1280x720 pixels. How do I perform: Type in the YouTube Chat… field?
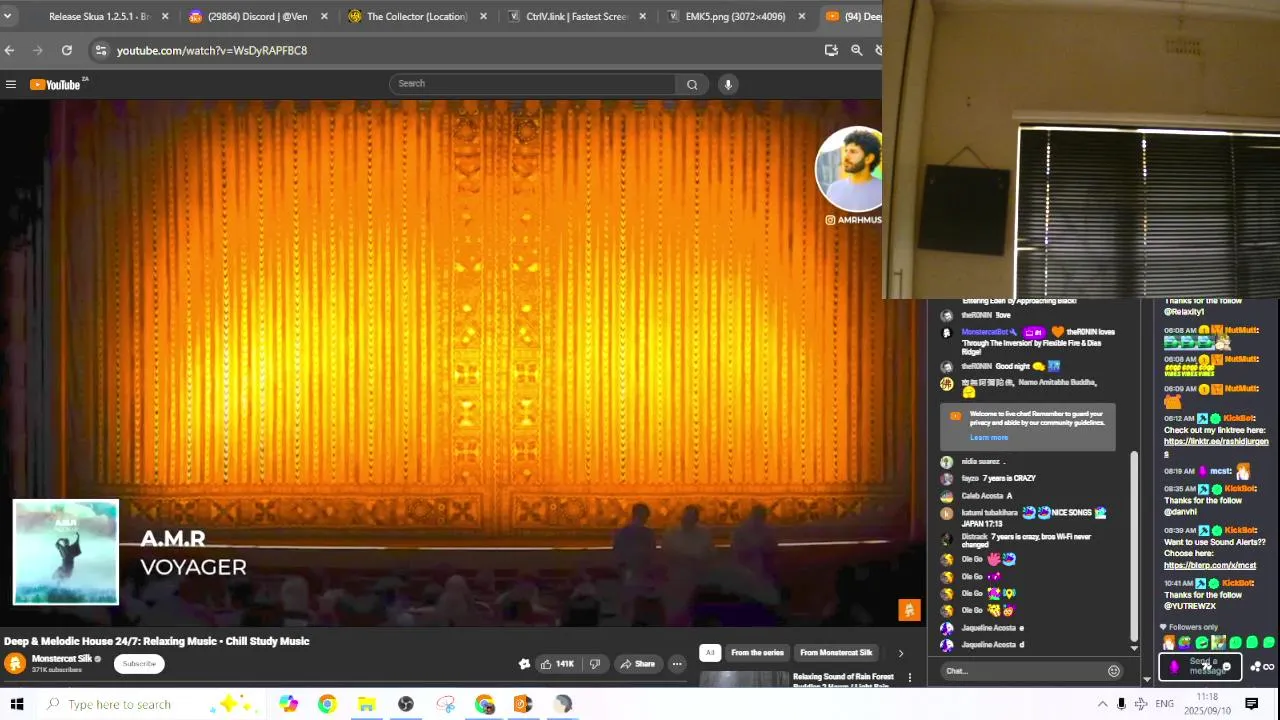pyautogui.click(x=1022, y=671)
